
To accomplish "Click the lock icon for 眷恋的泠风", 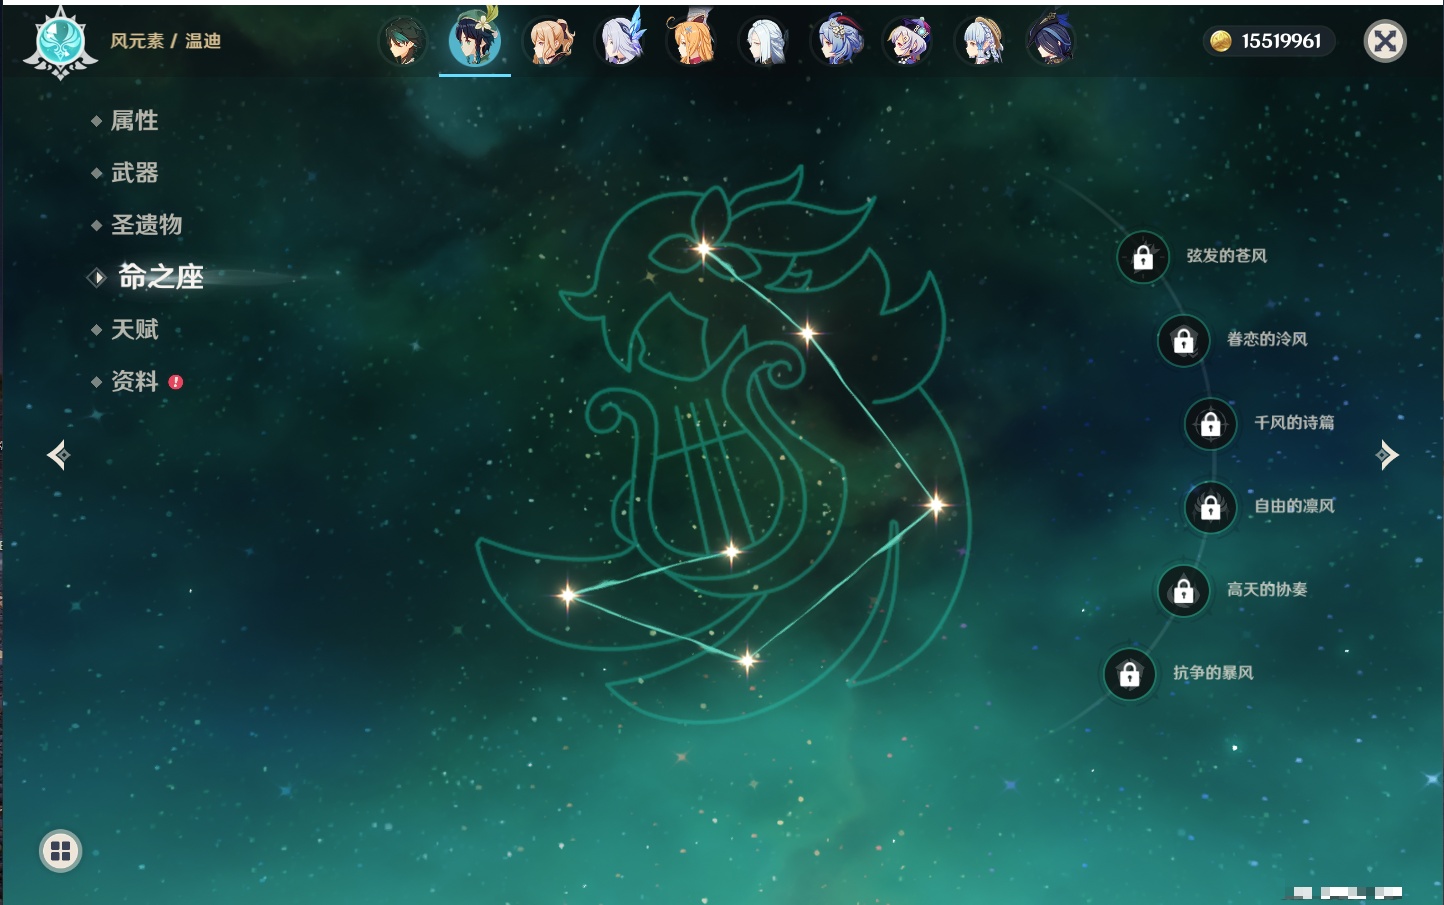I will point(1183,340).
